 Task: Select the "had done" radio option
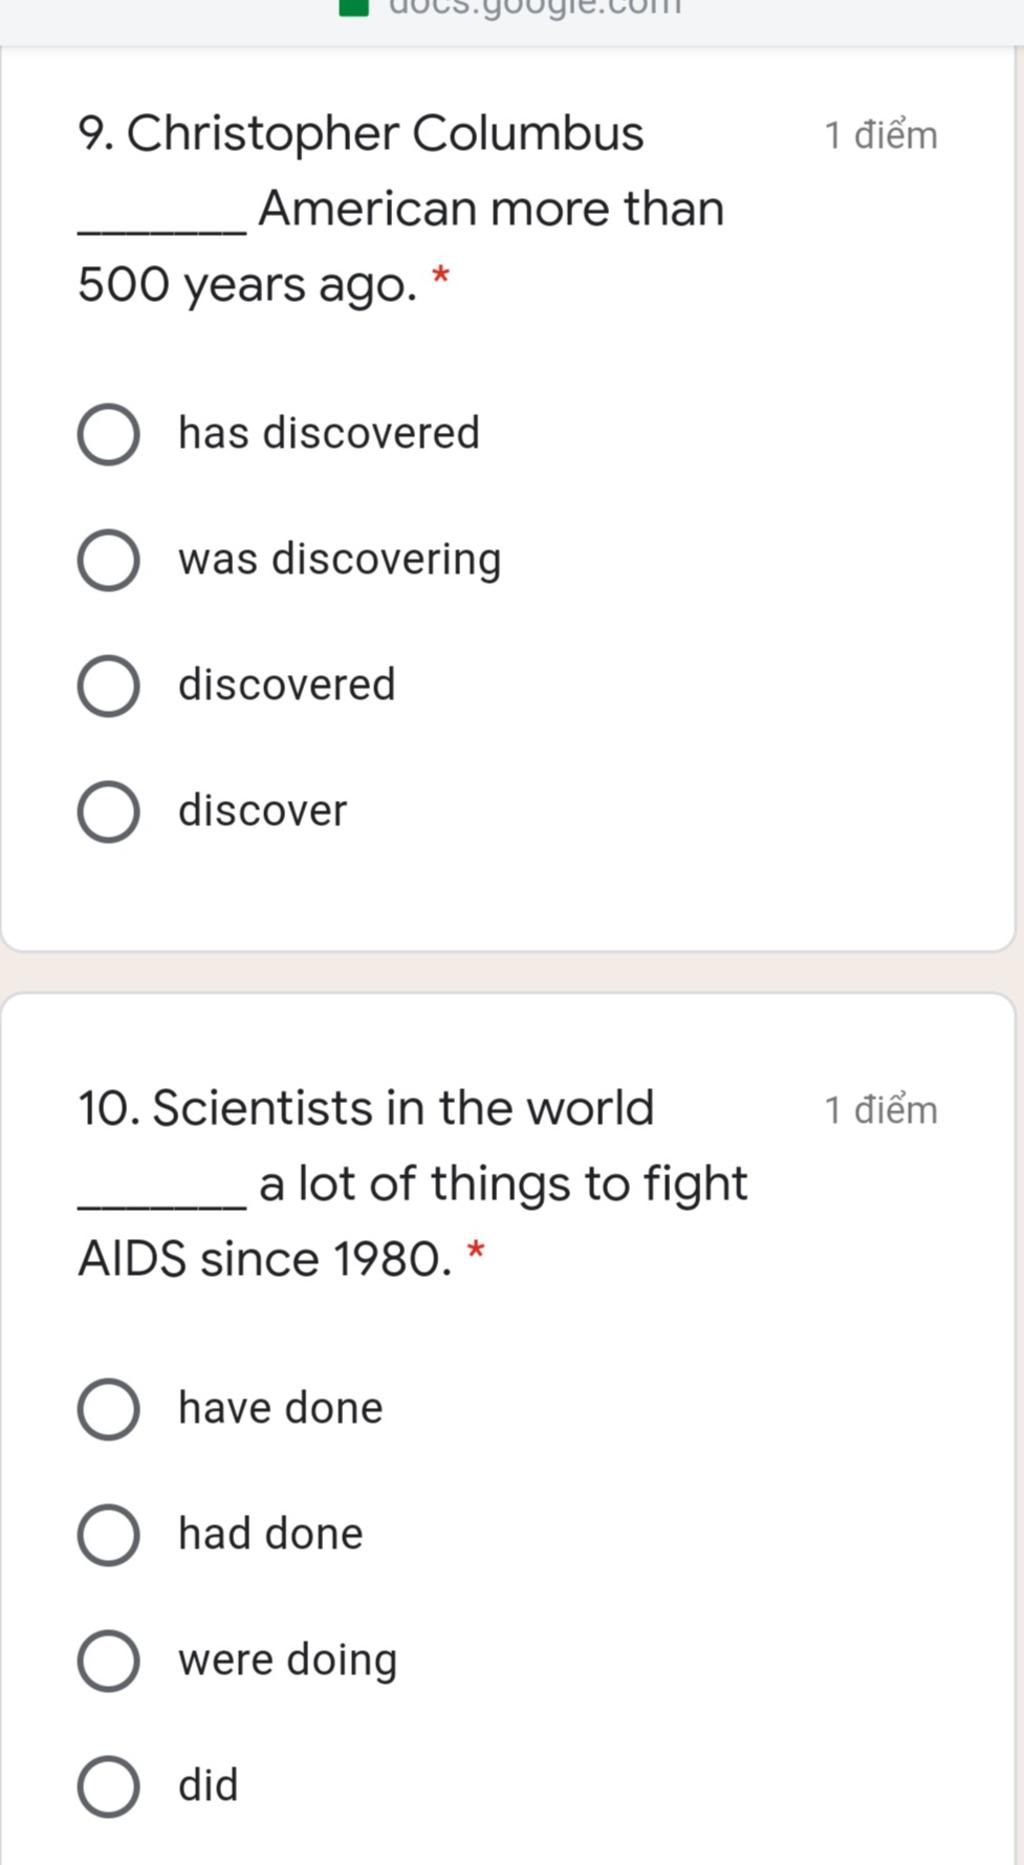(108, 1535)
